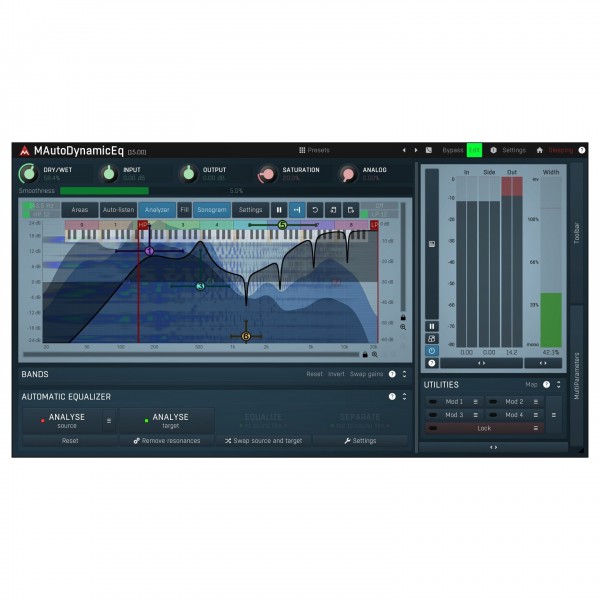The height and width of the screenshot is (600, 600).
Task: Click the reset circular-arrow icon in the EQ toolbar
Action: [x=315, y=210]
